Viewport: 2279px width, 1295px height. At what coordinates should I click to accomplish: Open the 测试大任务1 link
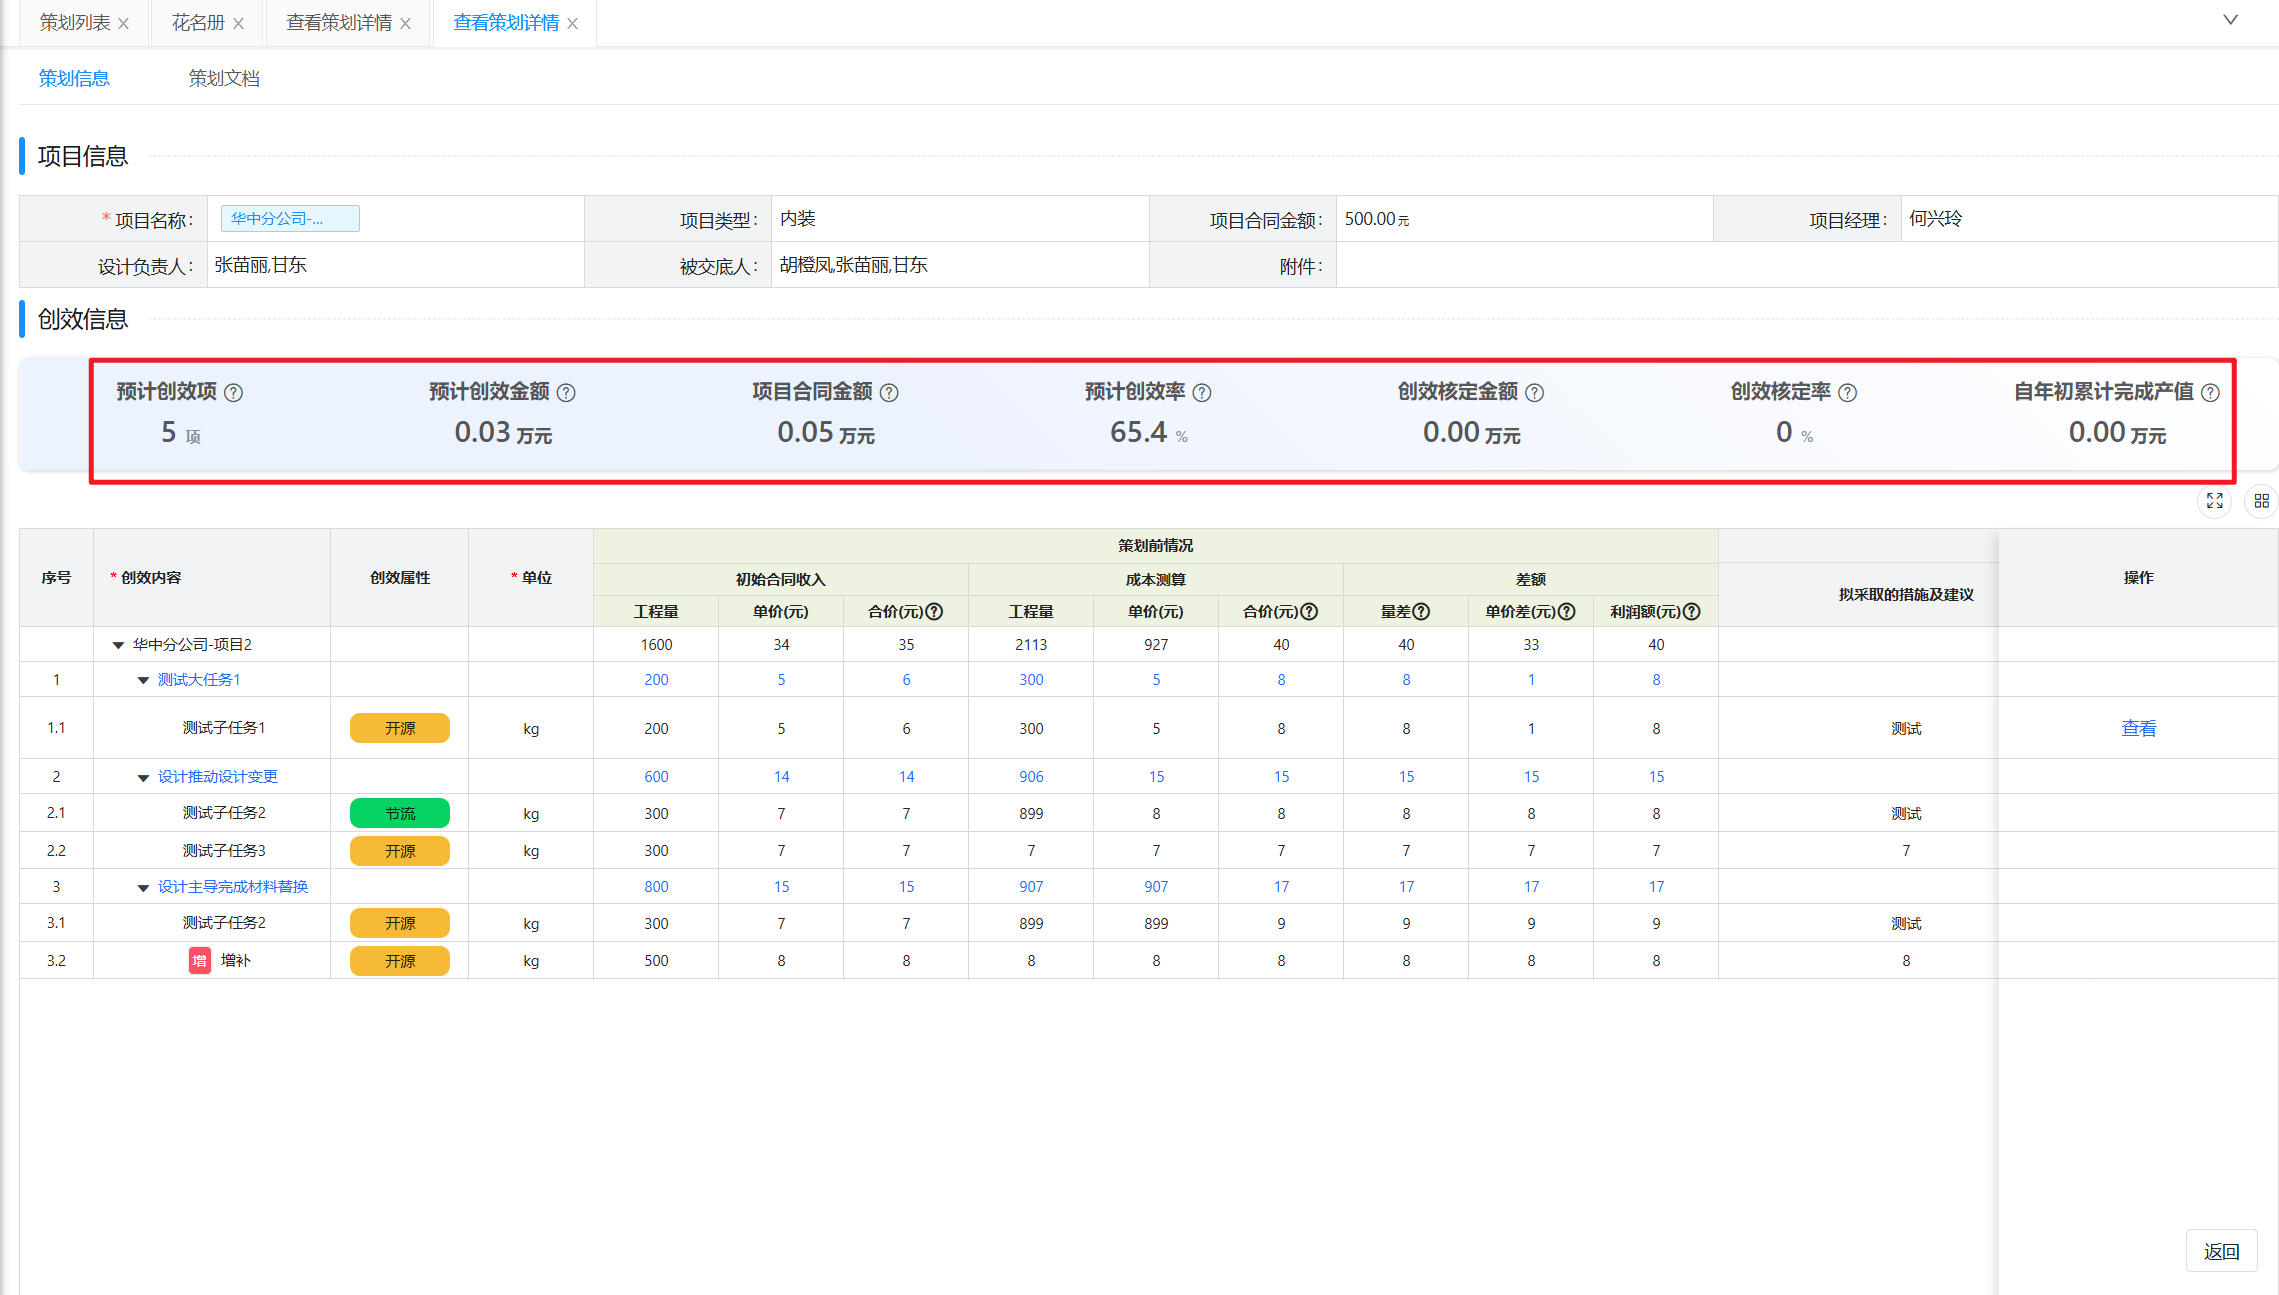(x=199, y=679)
